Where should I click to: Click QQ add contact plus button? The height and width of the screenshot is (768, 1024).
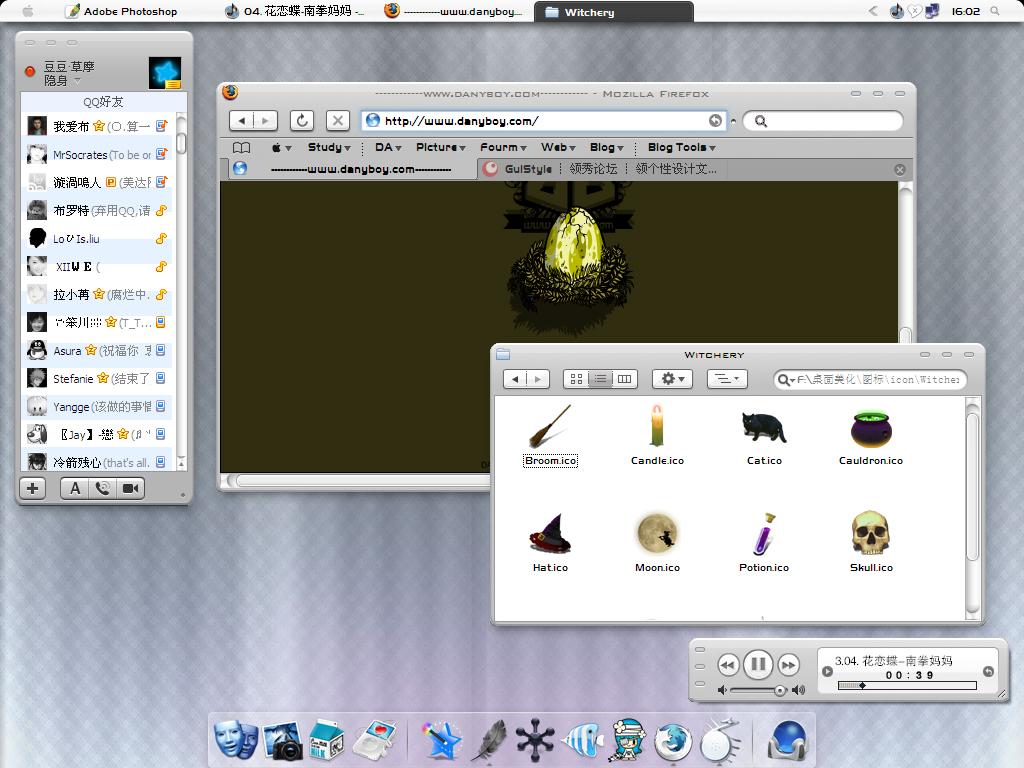tap(33, 488)
